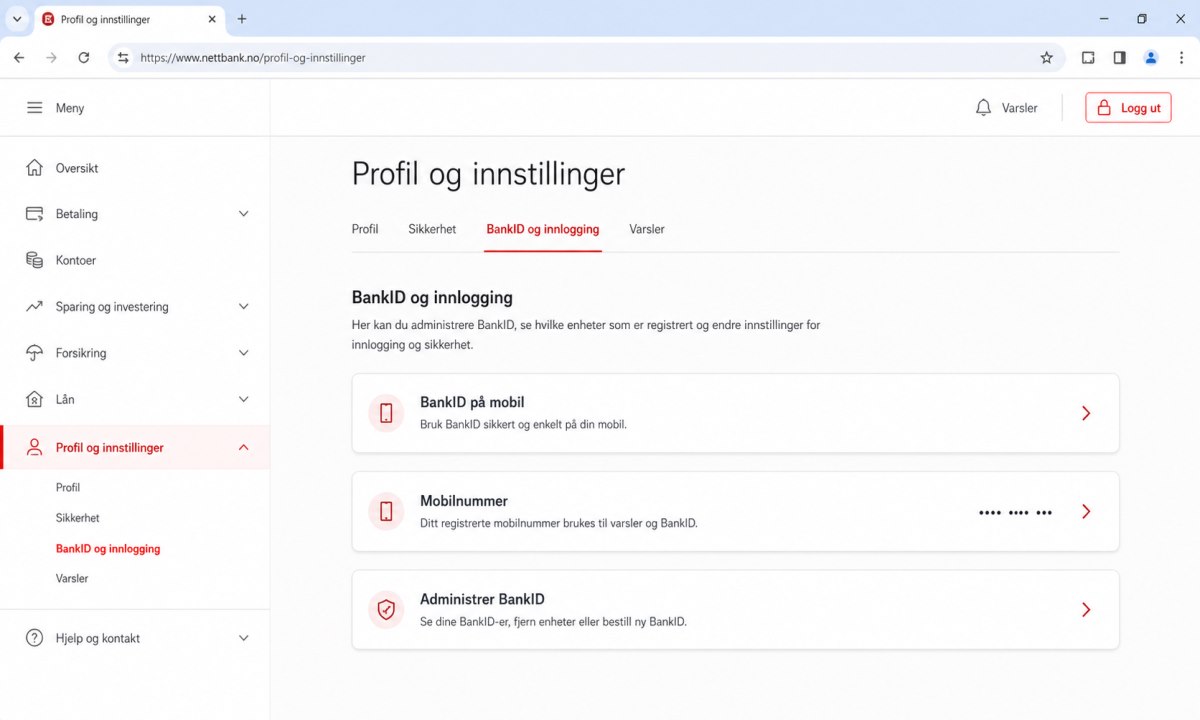Go back in browser history
Viewport: 1200px width, 720px height.
[19, 58]
